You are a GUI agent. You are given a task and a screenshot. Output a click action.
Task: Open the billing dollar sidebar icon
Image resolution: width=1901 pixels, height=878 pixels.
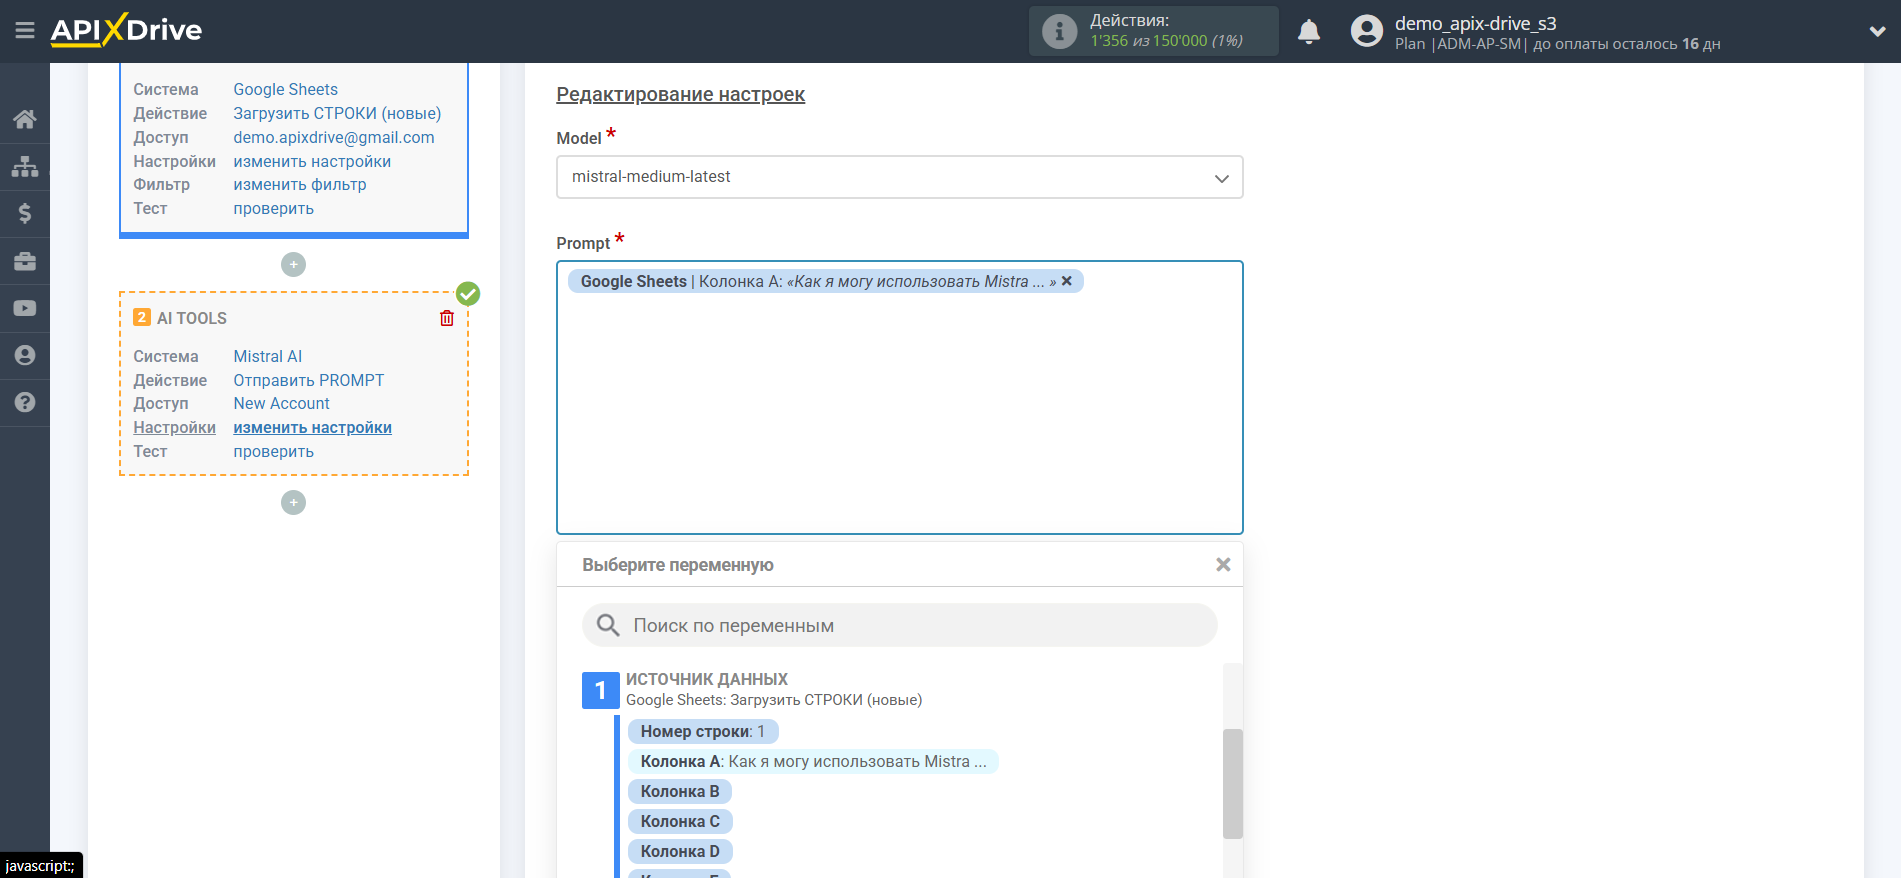25,213
